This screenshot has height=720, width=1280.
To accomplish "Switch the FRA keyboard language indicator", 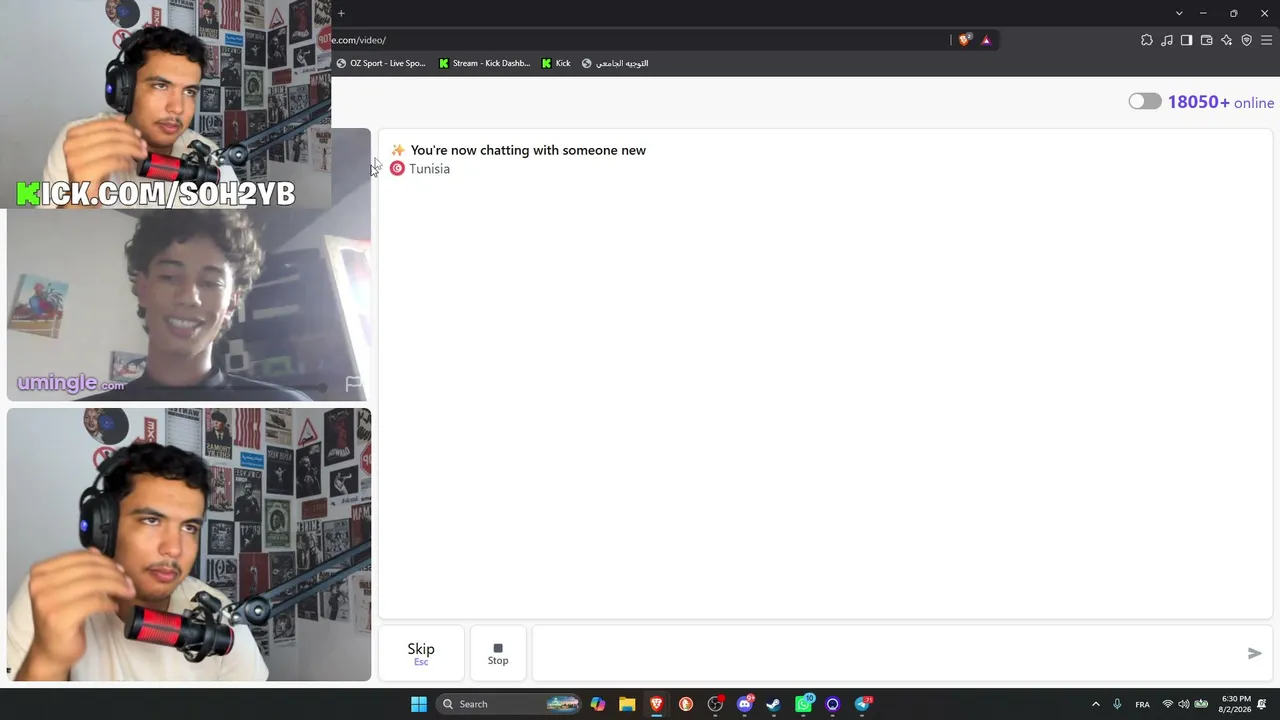I will click(1142, 704).
